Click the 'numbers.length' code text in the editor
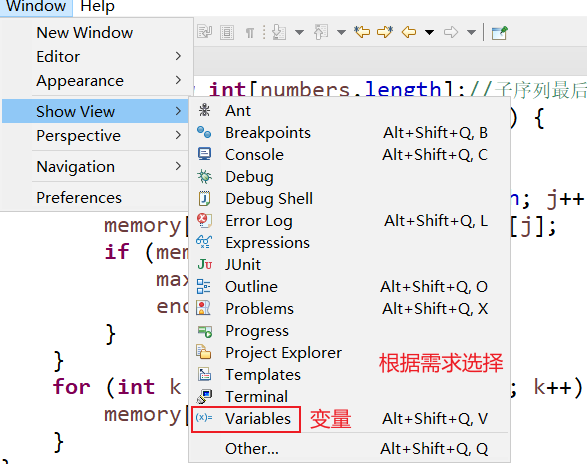Screen dimensions: 587x464 pyautogui.click(x=351, y=90)
